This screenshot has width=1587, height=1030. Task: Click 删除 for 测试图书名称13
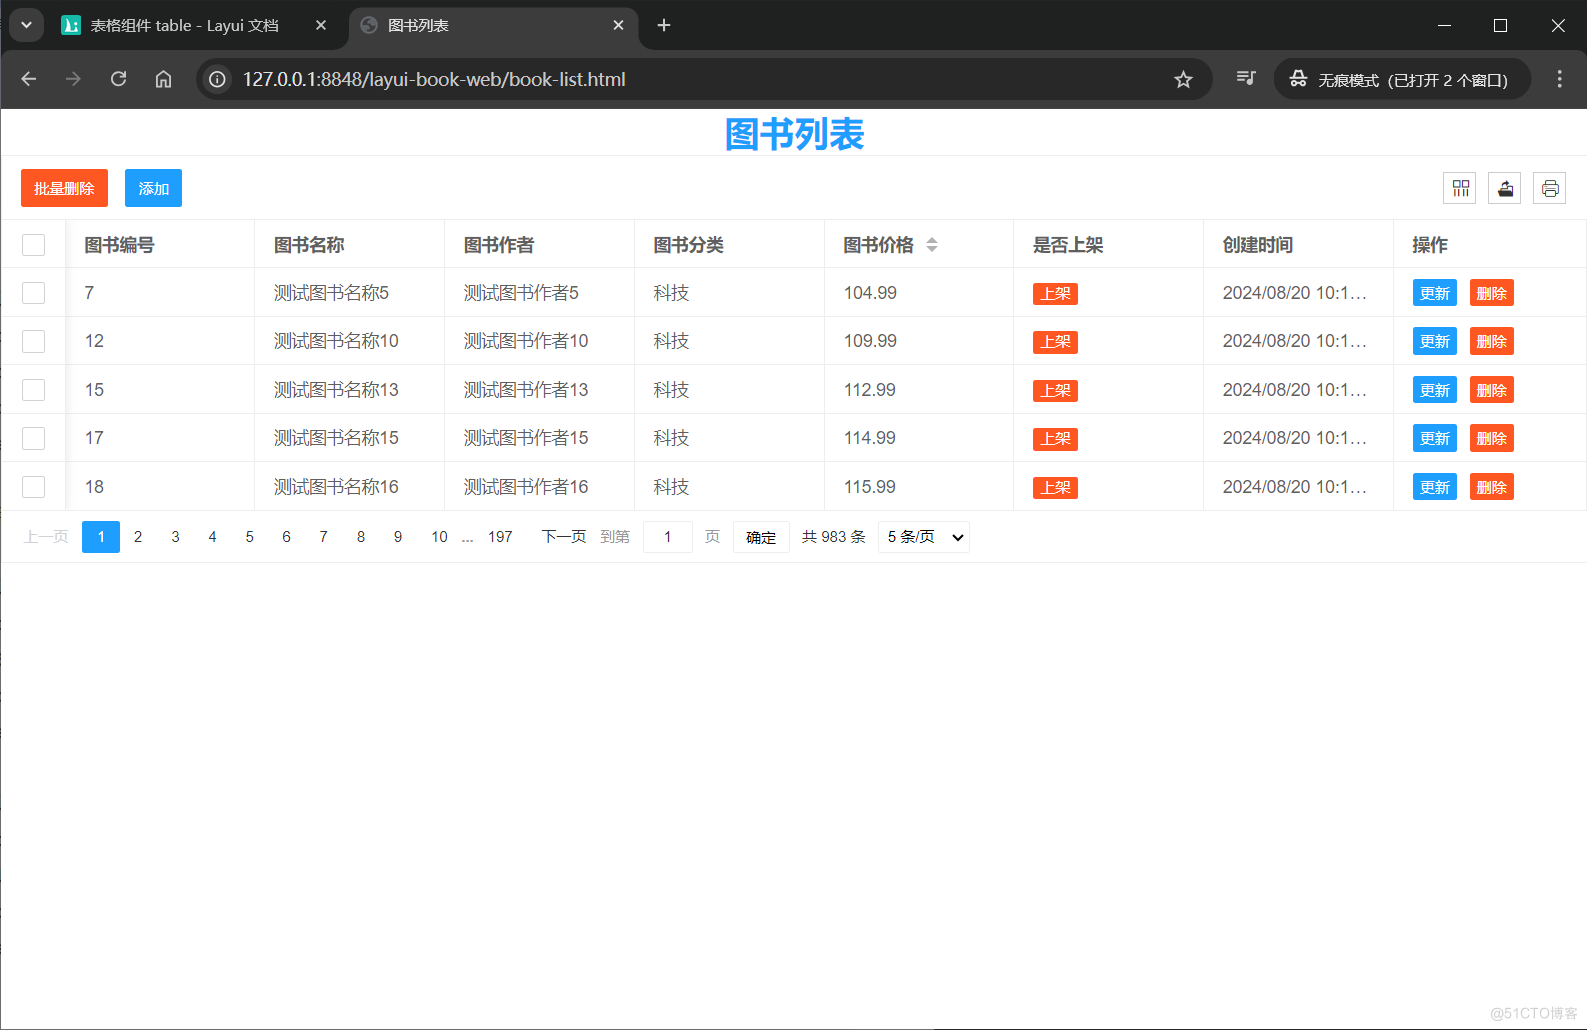click(1491, 390)
